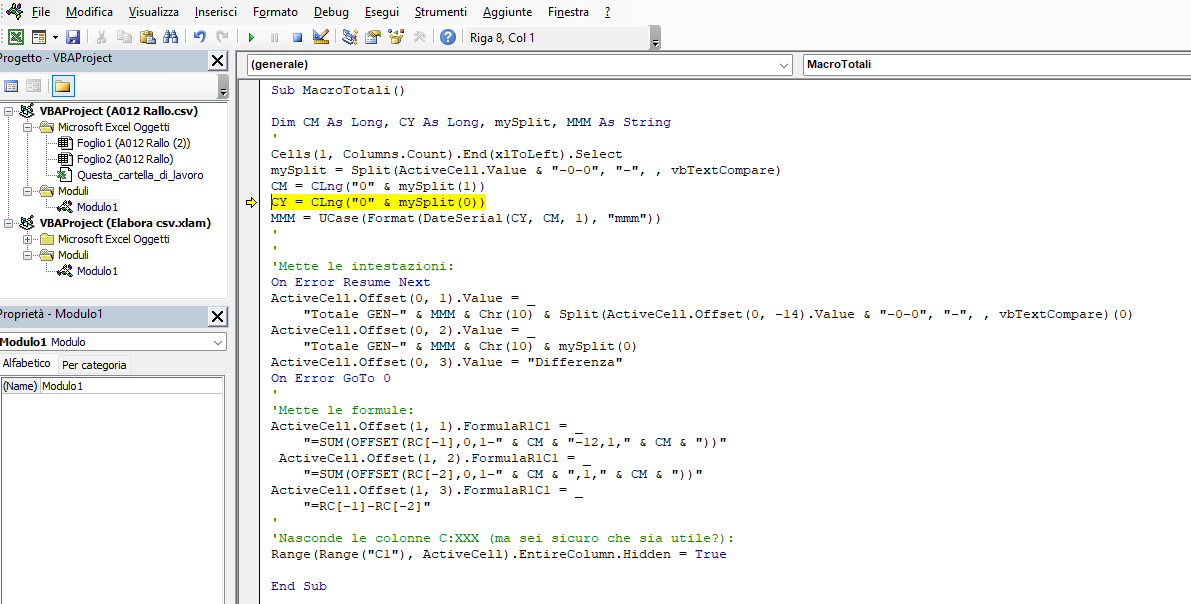
Task: Click the (Name) property value Modulo1
Action: coord(131,386)
